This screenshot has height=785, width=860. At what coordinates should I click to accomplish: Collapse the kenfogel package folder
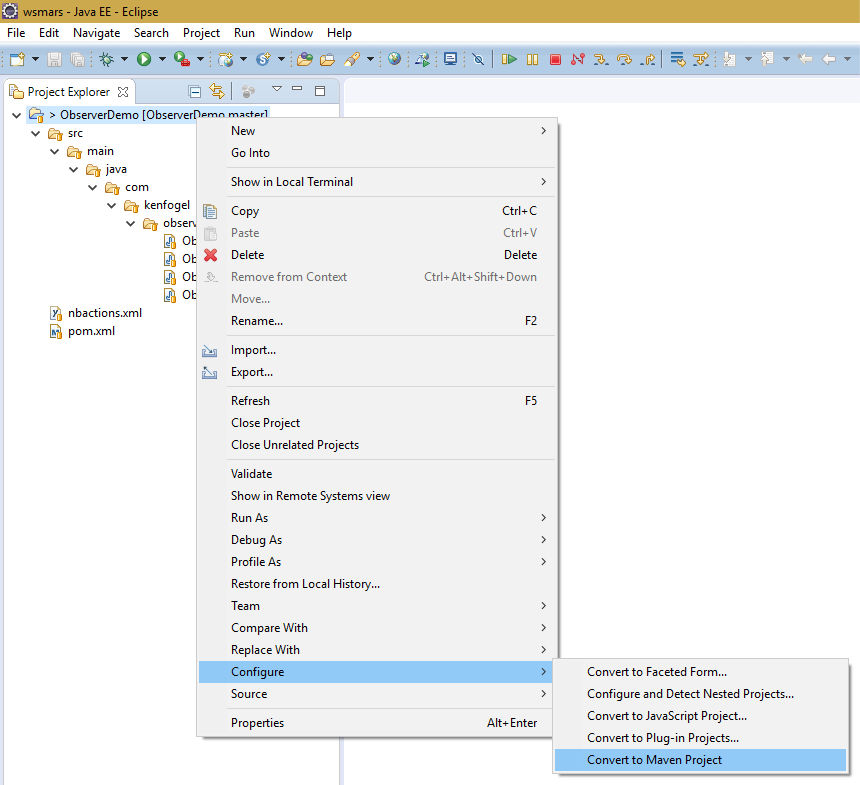[x=112, y=206]
